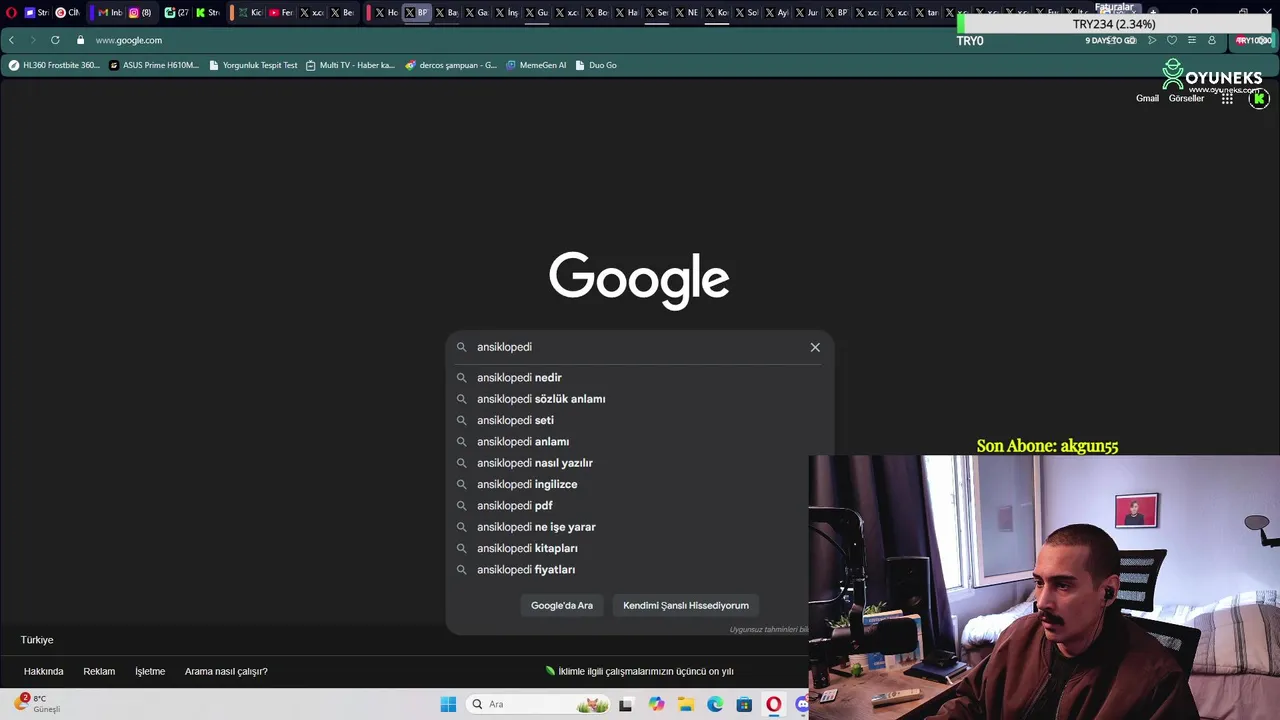This screenshot has height=720, width=1280.
Task: Open the search tabs magnifier icon
Action: point(1195,13)
